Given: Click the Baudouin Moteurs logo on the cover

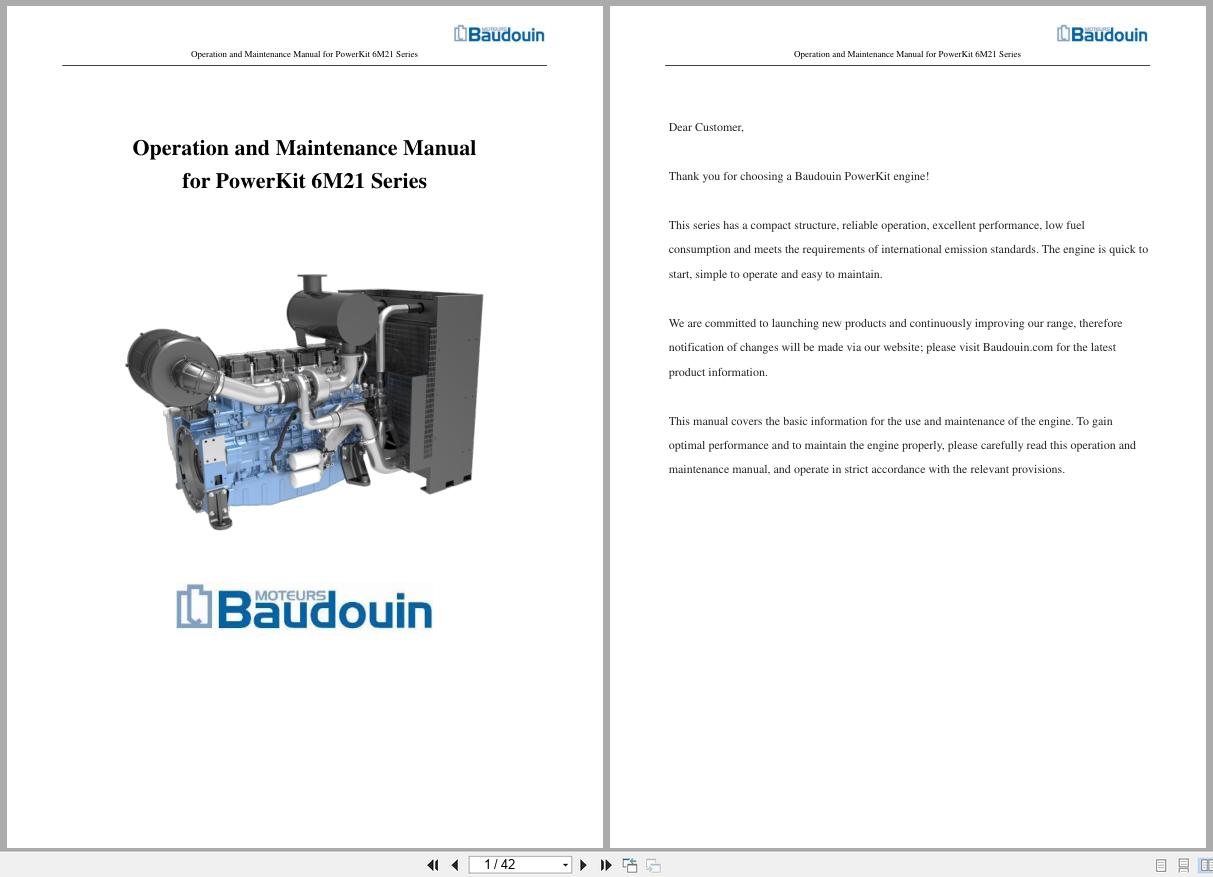Looking at the screenshot, I should tap(304, 606).
